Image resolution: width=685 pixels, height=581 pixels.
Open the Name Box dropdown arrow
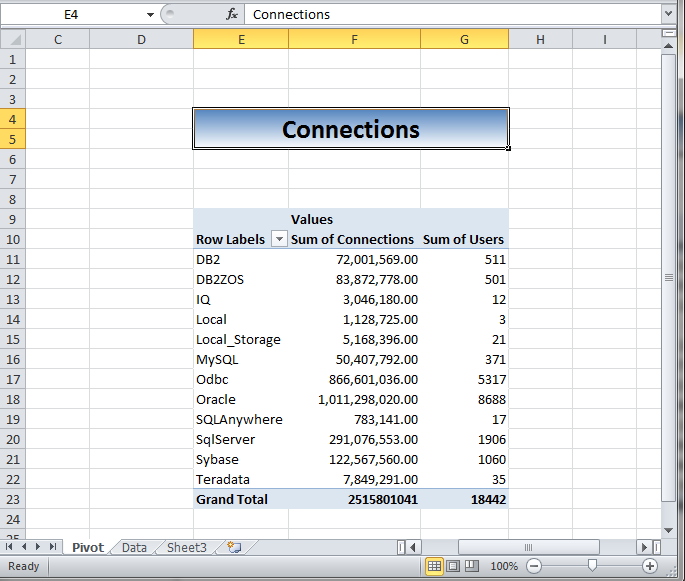(x=150, y=14)
